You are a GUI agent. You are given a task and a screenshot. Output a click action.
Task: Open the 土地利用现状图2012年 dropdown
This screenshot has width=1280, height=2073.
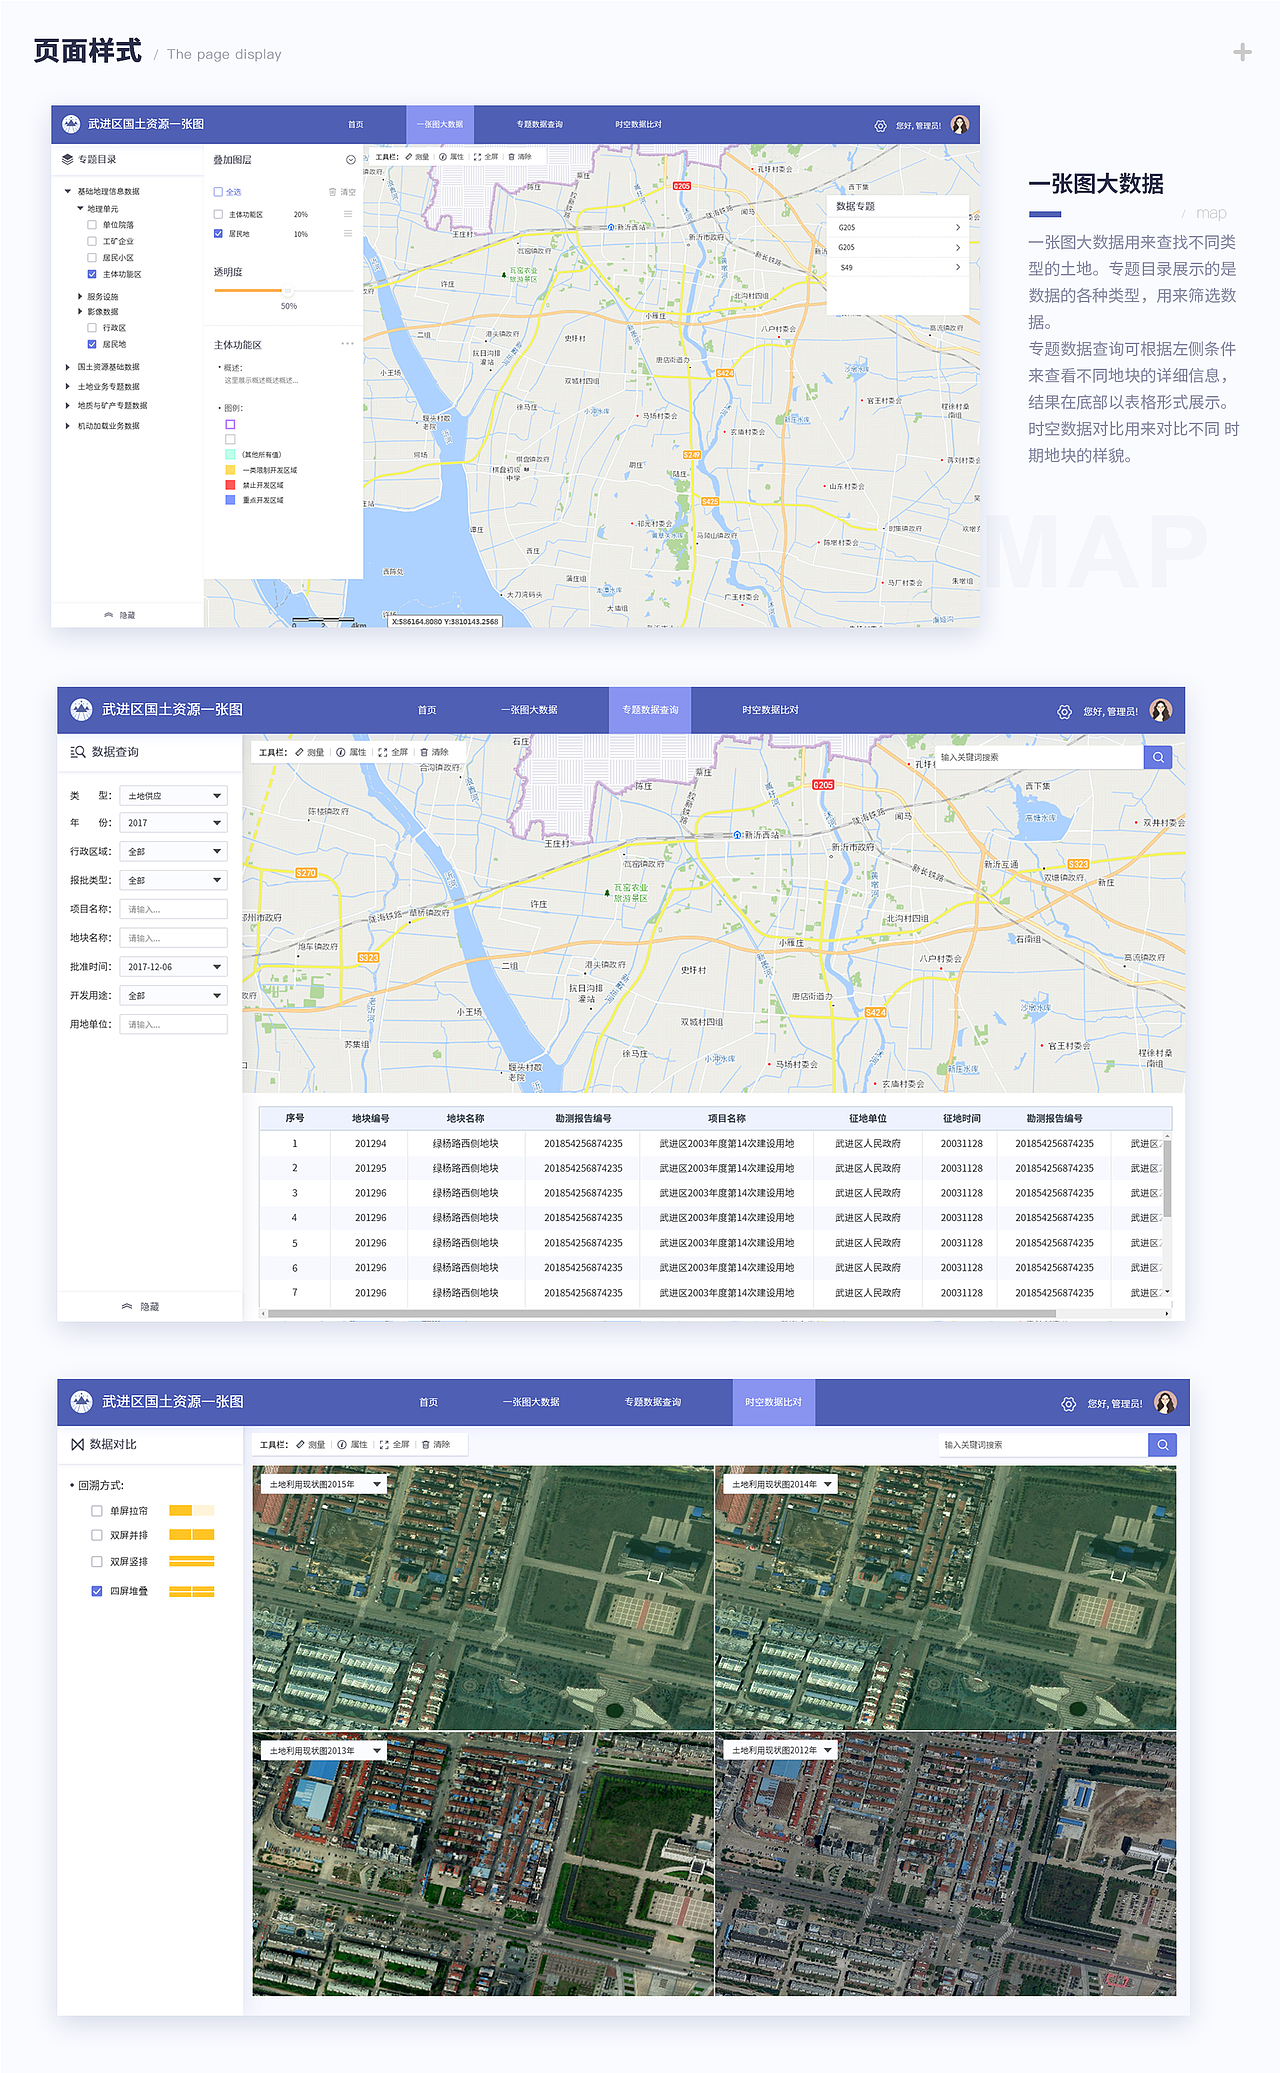pyautogui.click(x=778, y=1751)
